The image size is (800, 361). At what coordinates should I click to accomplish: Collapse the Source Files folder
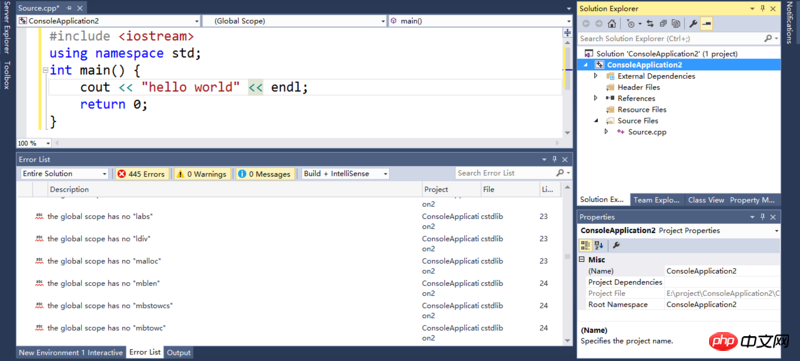tap(595, 121)
